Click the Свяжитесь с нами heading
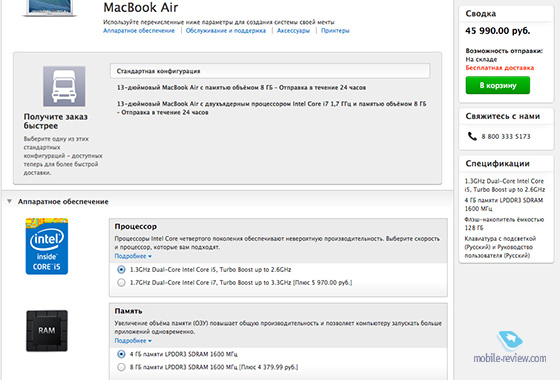Image resolution: width=560 pixels, height=380 pixels. tap(502, 116)
